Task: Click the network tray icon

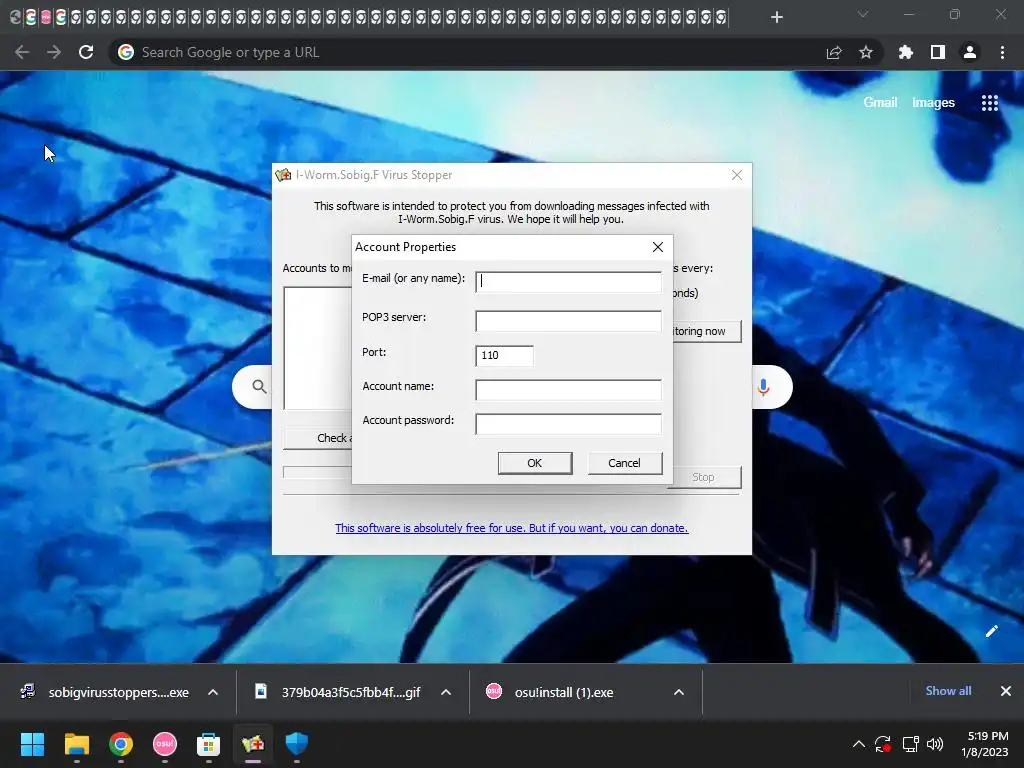Action: coord(910,744)
